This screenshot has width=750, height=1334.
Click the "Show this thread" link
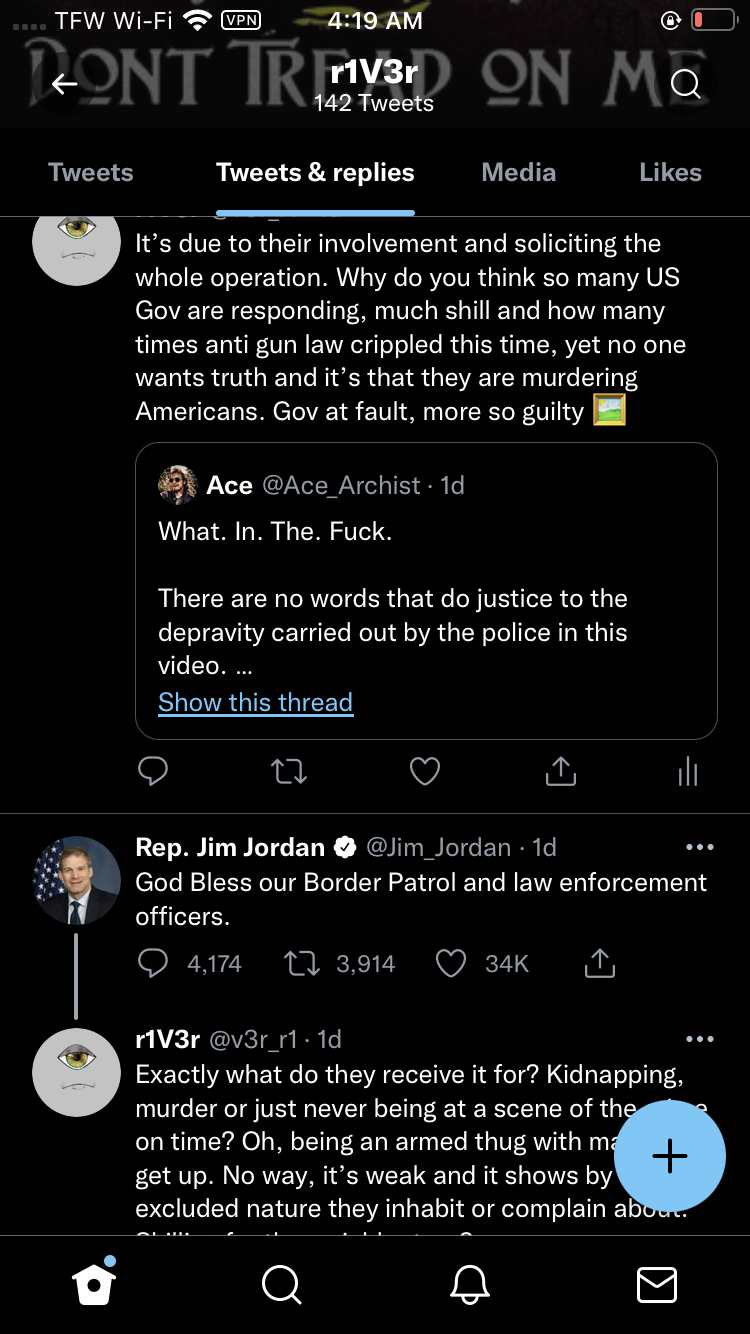point(255,702)
